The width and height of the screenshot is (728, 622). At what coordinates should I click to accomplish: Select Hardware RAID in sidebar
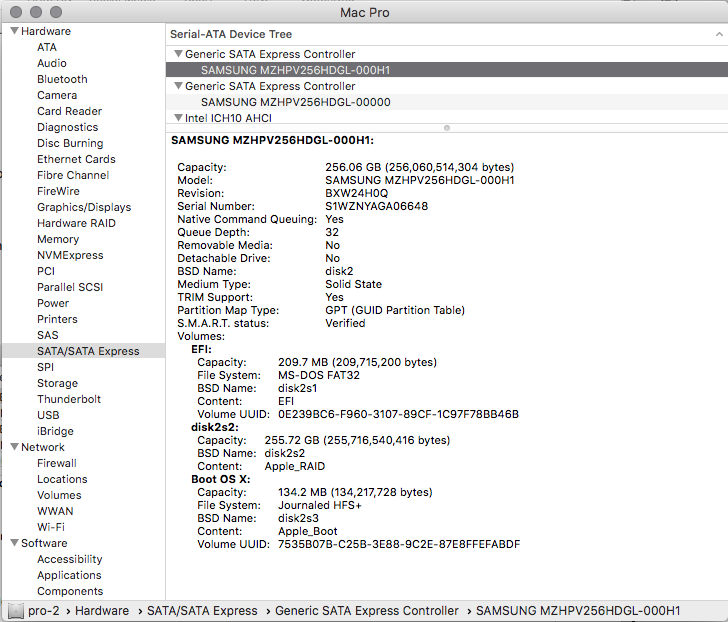[x=76, y=223]
